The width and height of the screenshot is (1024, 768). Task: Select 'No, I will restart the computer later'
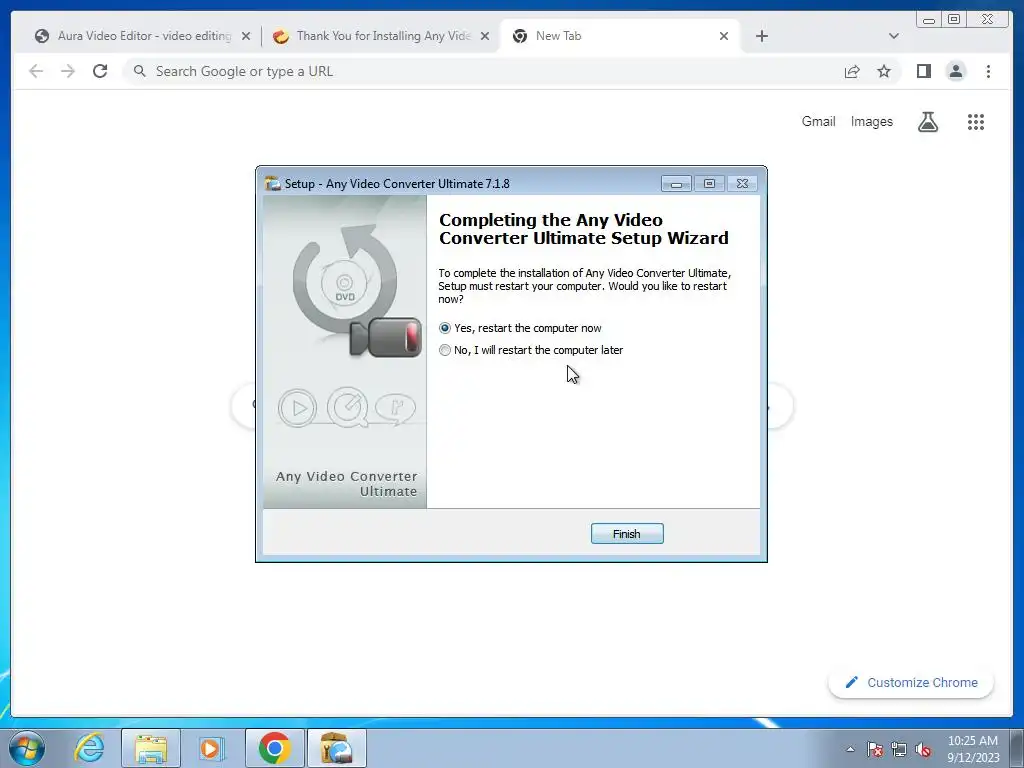pos(445,350)
